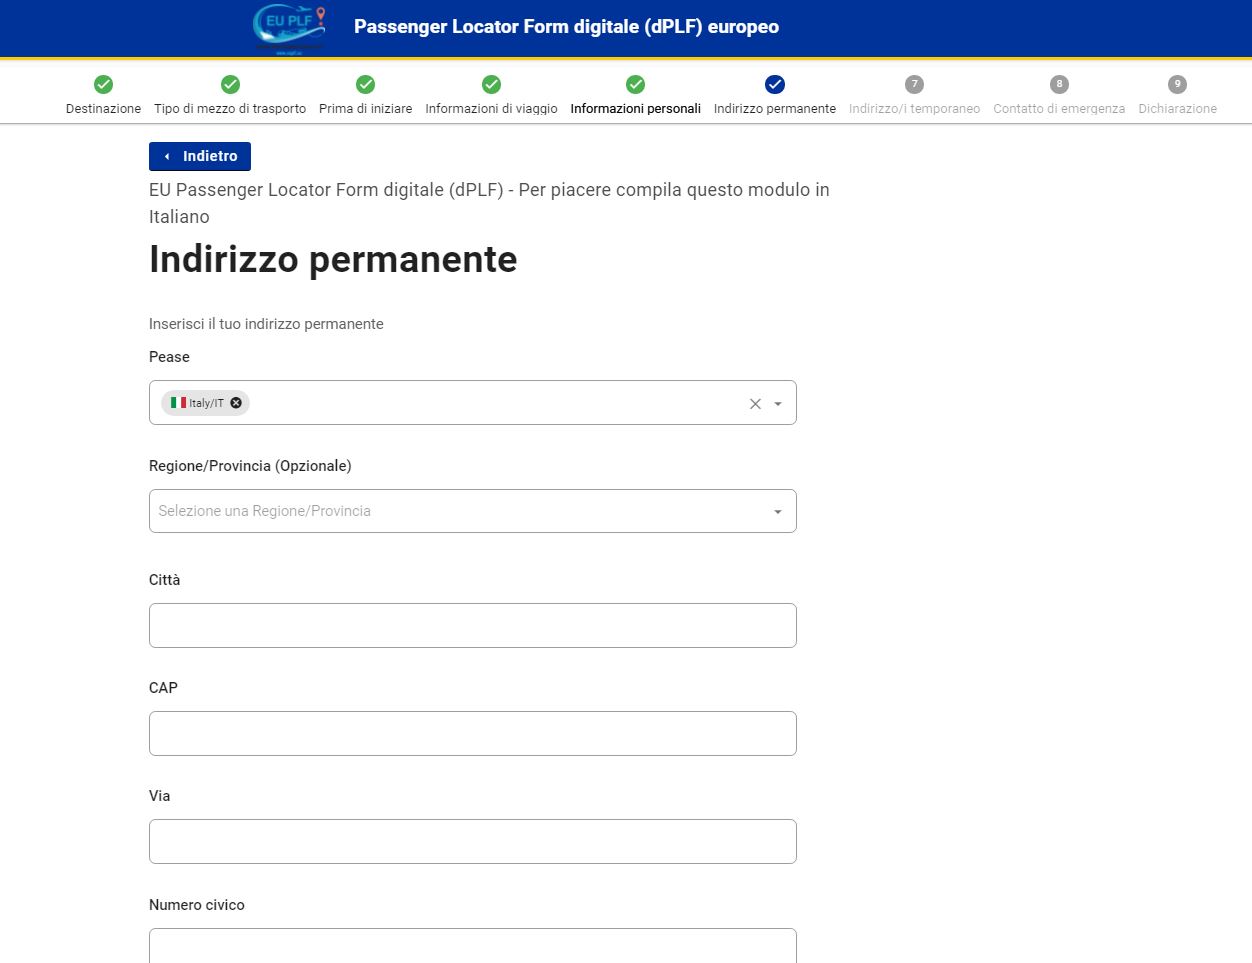Click the Prima di iniziare step checkmark

coord(366,84)
